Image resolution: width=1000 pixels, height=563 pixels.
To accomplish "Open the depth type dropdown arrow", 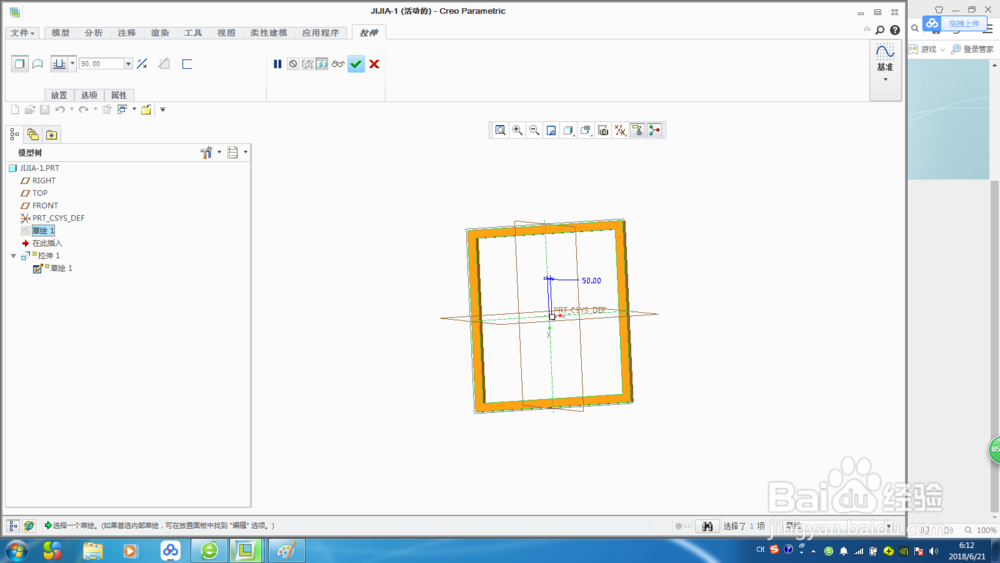I will [x=73, y=64].
